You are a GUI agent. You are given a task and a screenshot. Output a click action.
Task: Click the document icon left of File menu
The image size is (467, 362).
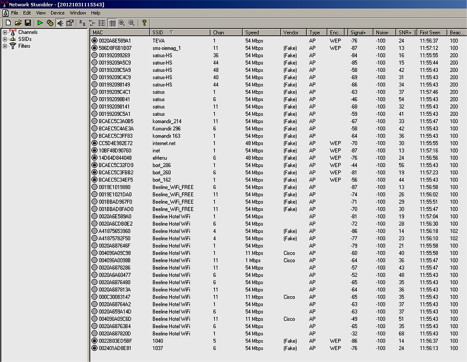click(6, 13)
